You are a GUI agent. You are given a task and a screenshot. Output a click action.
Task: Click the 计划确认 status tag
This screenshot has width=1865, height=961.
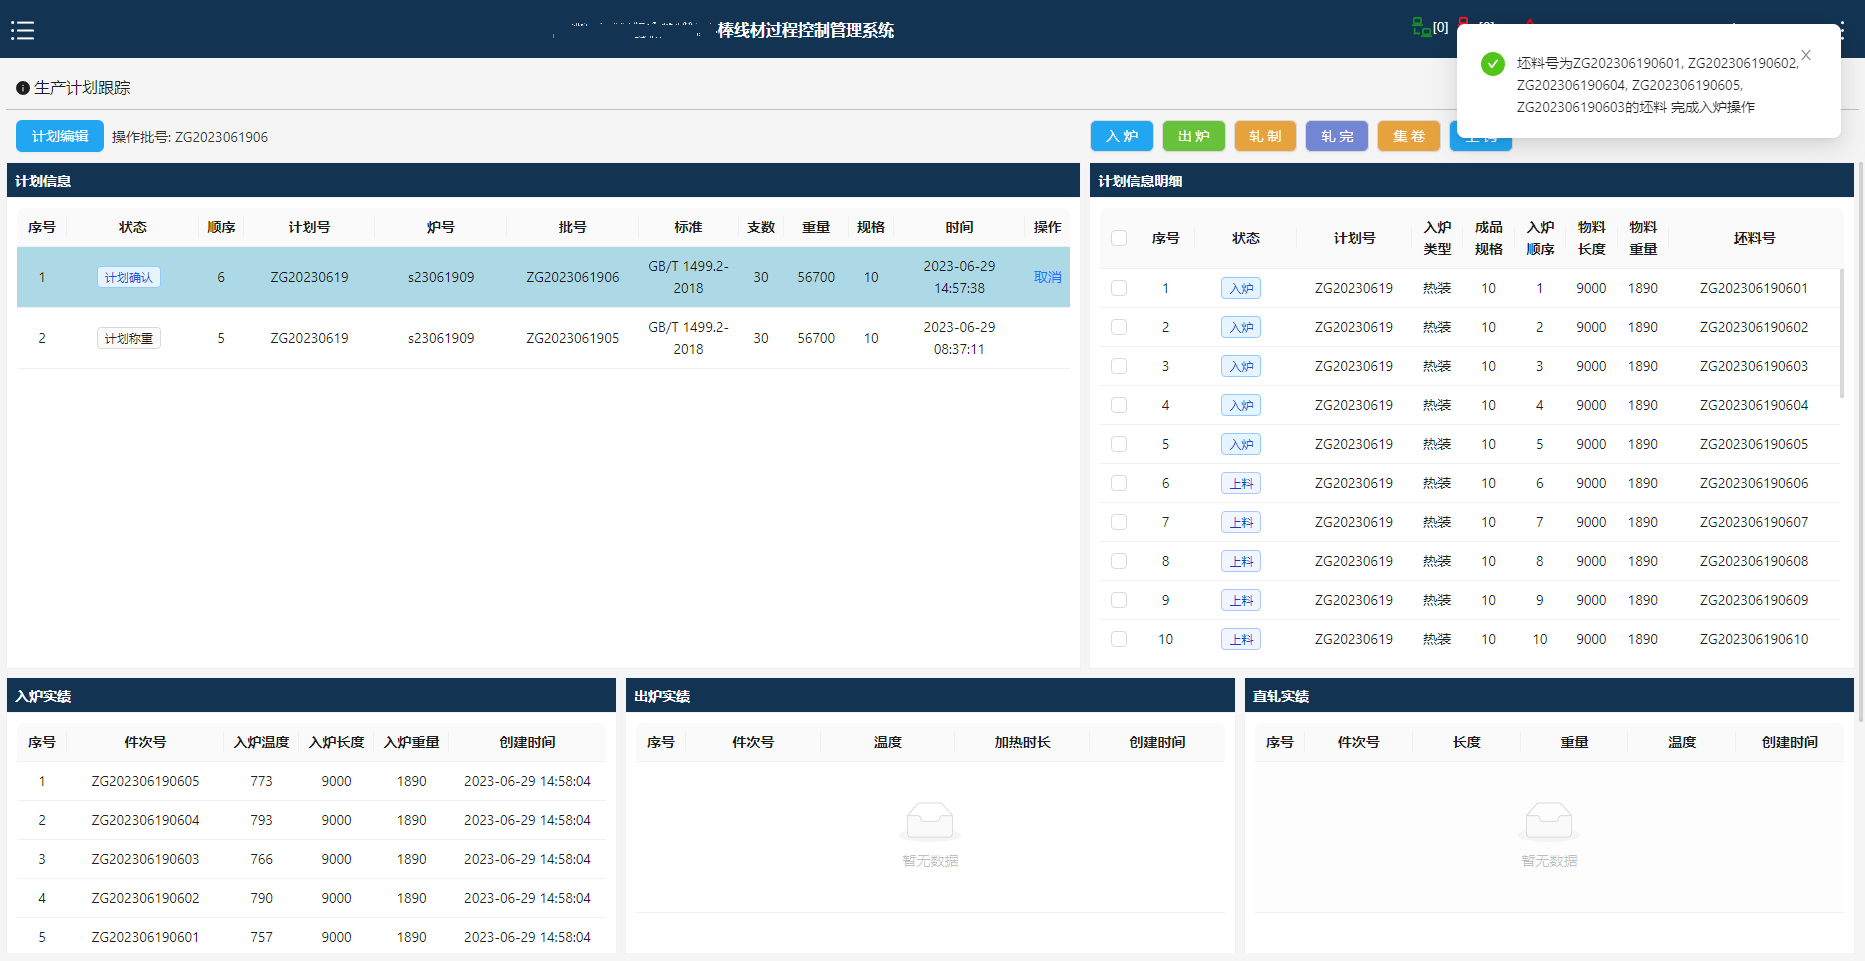(x=129, y=277)
